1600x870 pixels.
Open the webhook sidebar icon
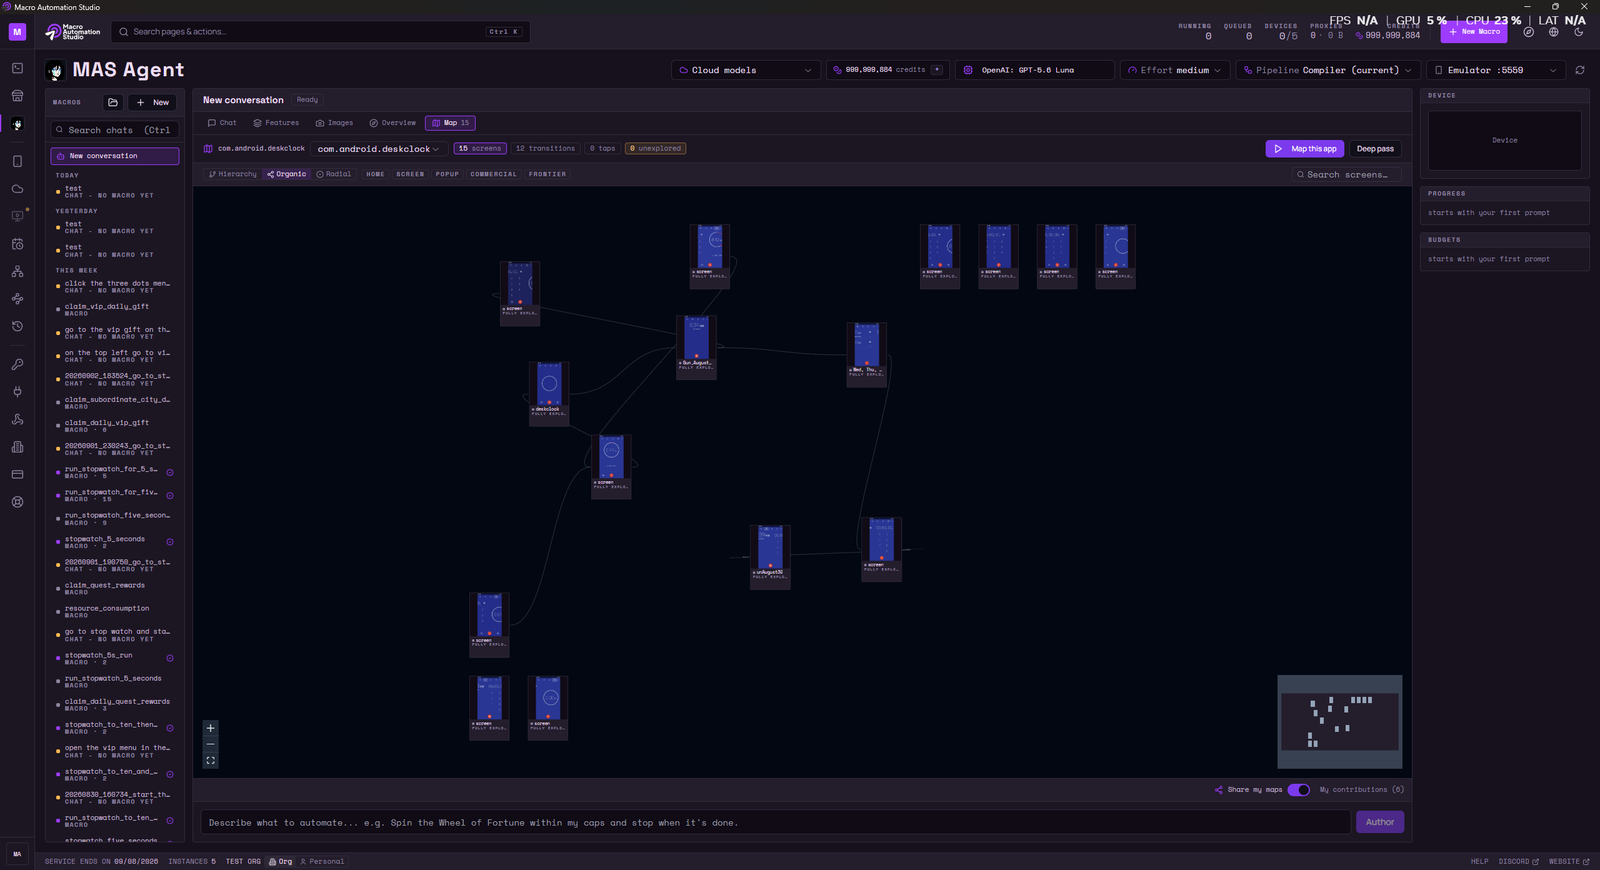(x=17, y=419)
